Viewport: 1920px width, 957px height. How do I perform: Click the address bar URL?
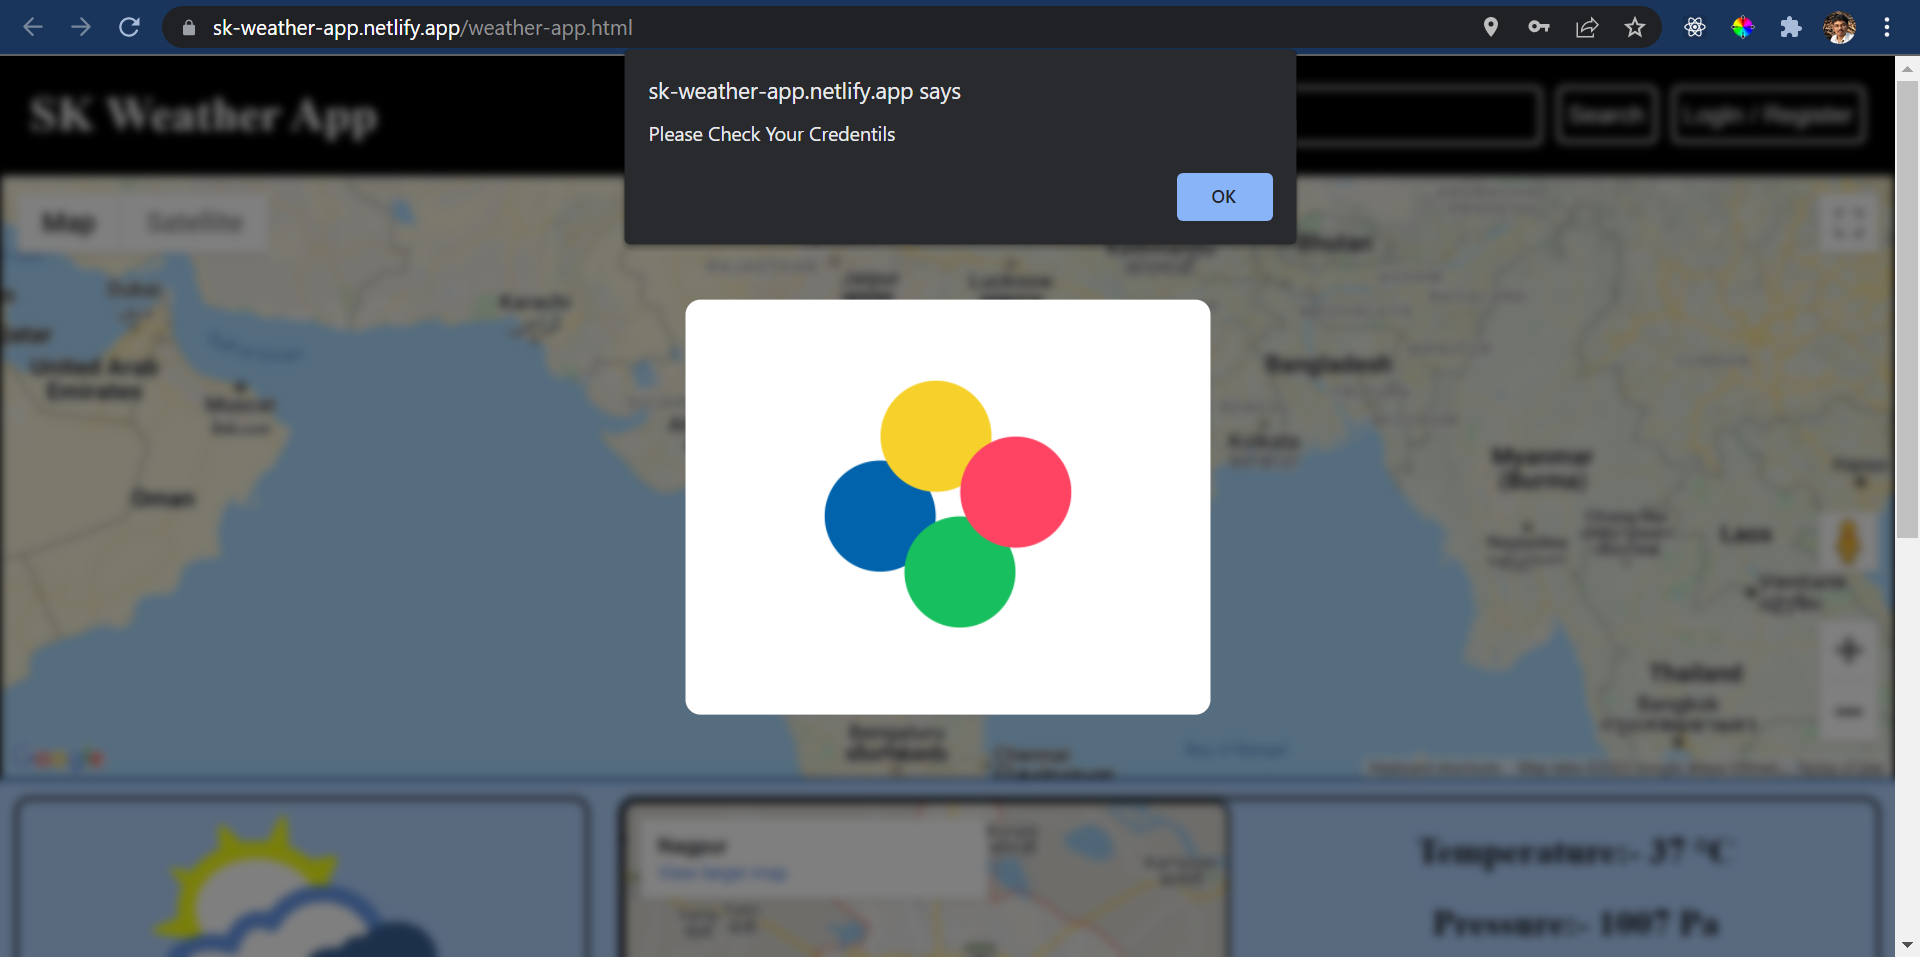click(x=422, y=28)
